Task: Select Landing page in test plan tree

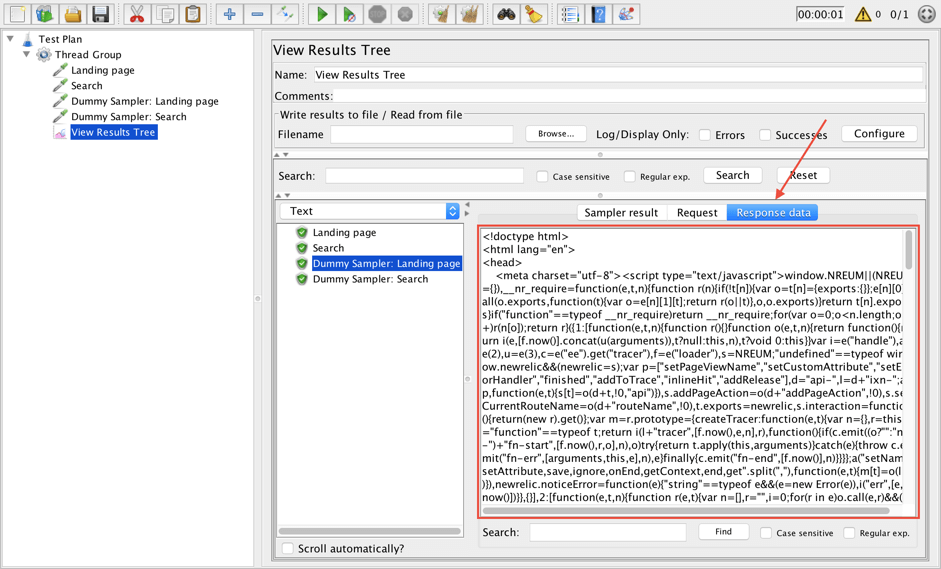Action: point(103,70)
